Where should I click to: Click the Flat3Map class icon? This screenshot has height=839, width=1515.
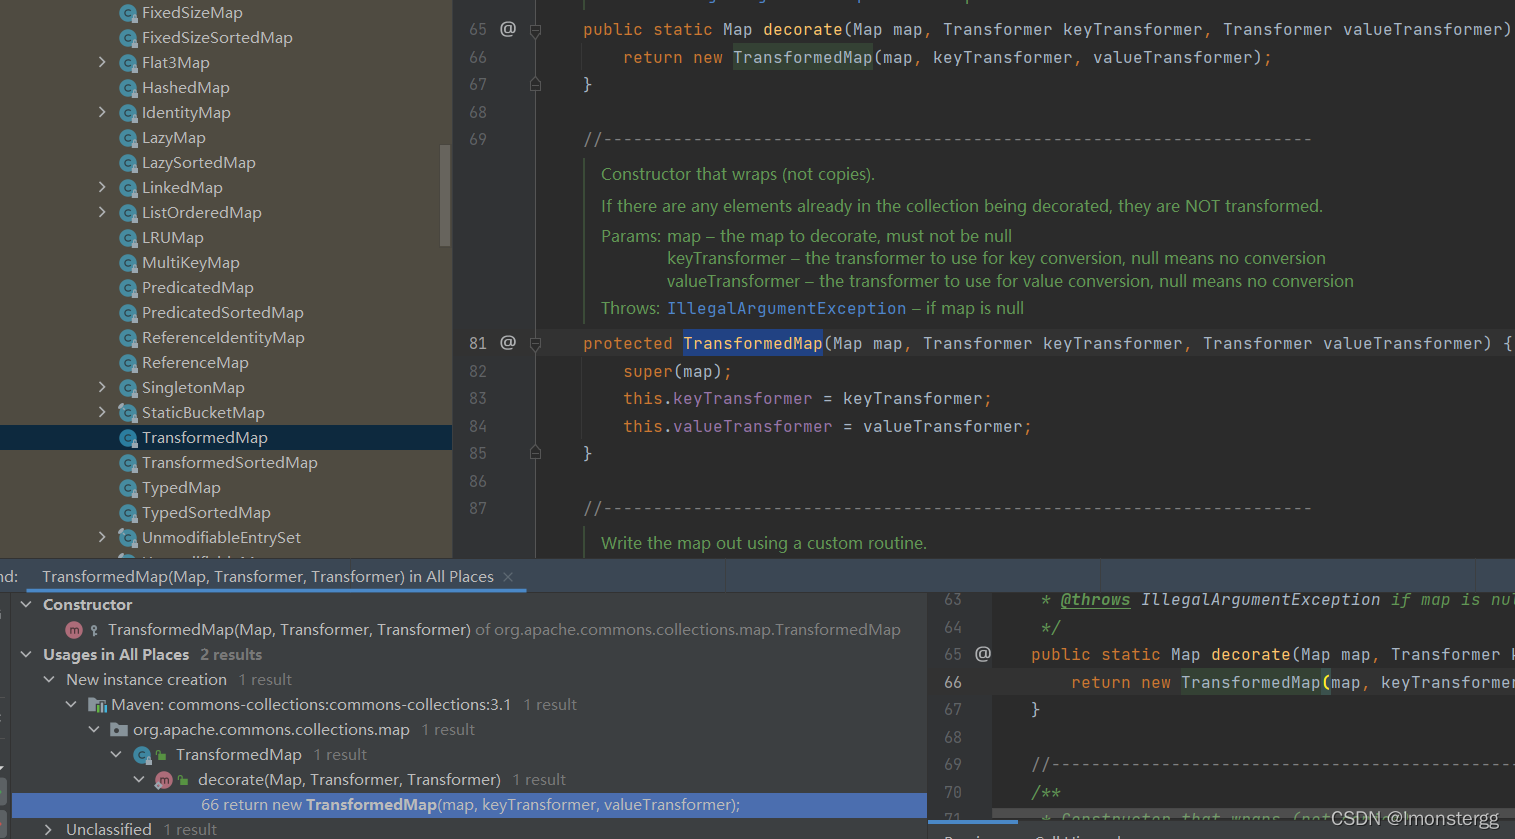(128, 63)
